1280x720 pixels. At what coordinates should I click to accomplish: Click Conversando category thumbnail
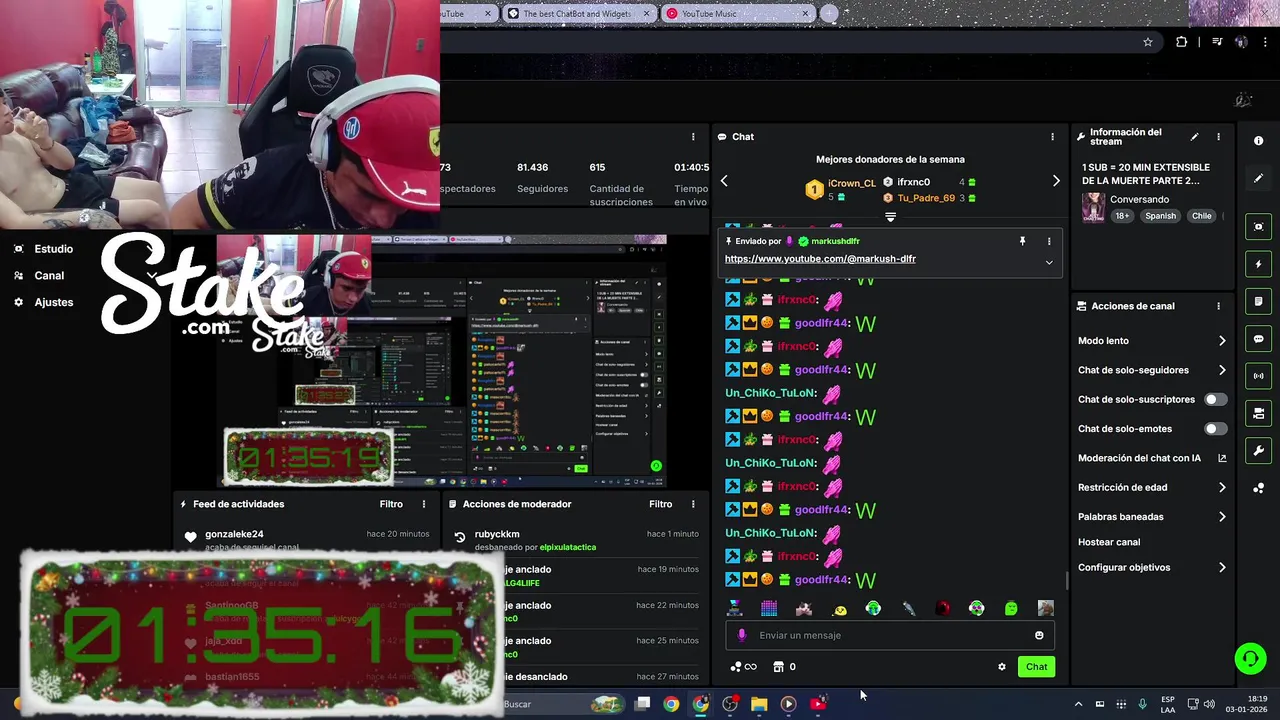(1093, 208)
